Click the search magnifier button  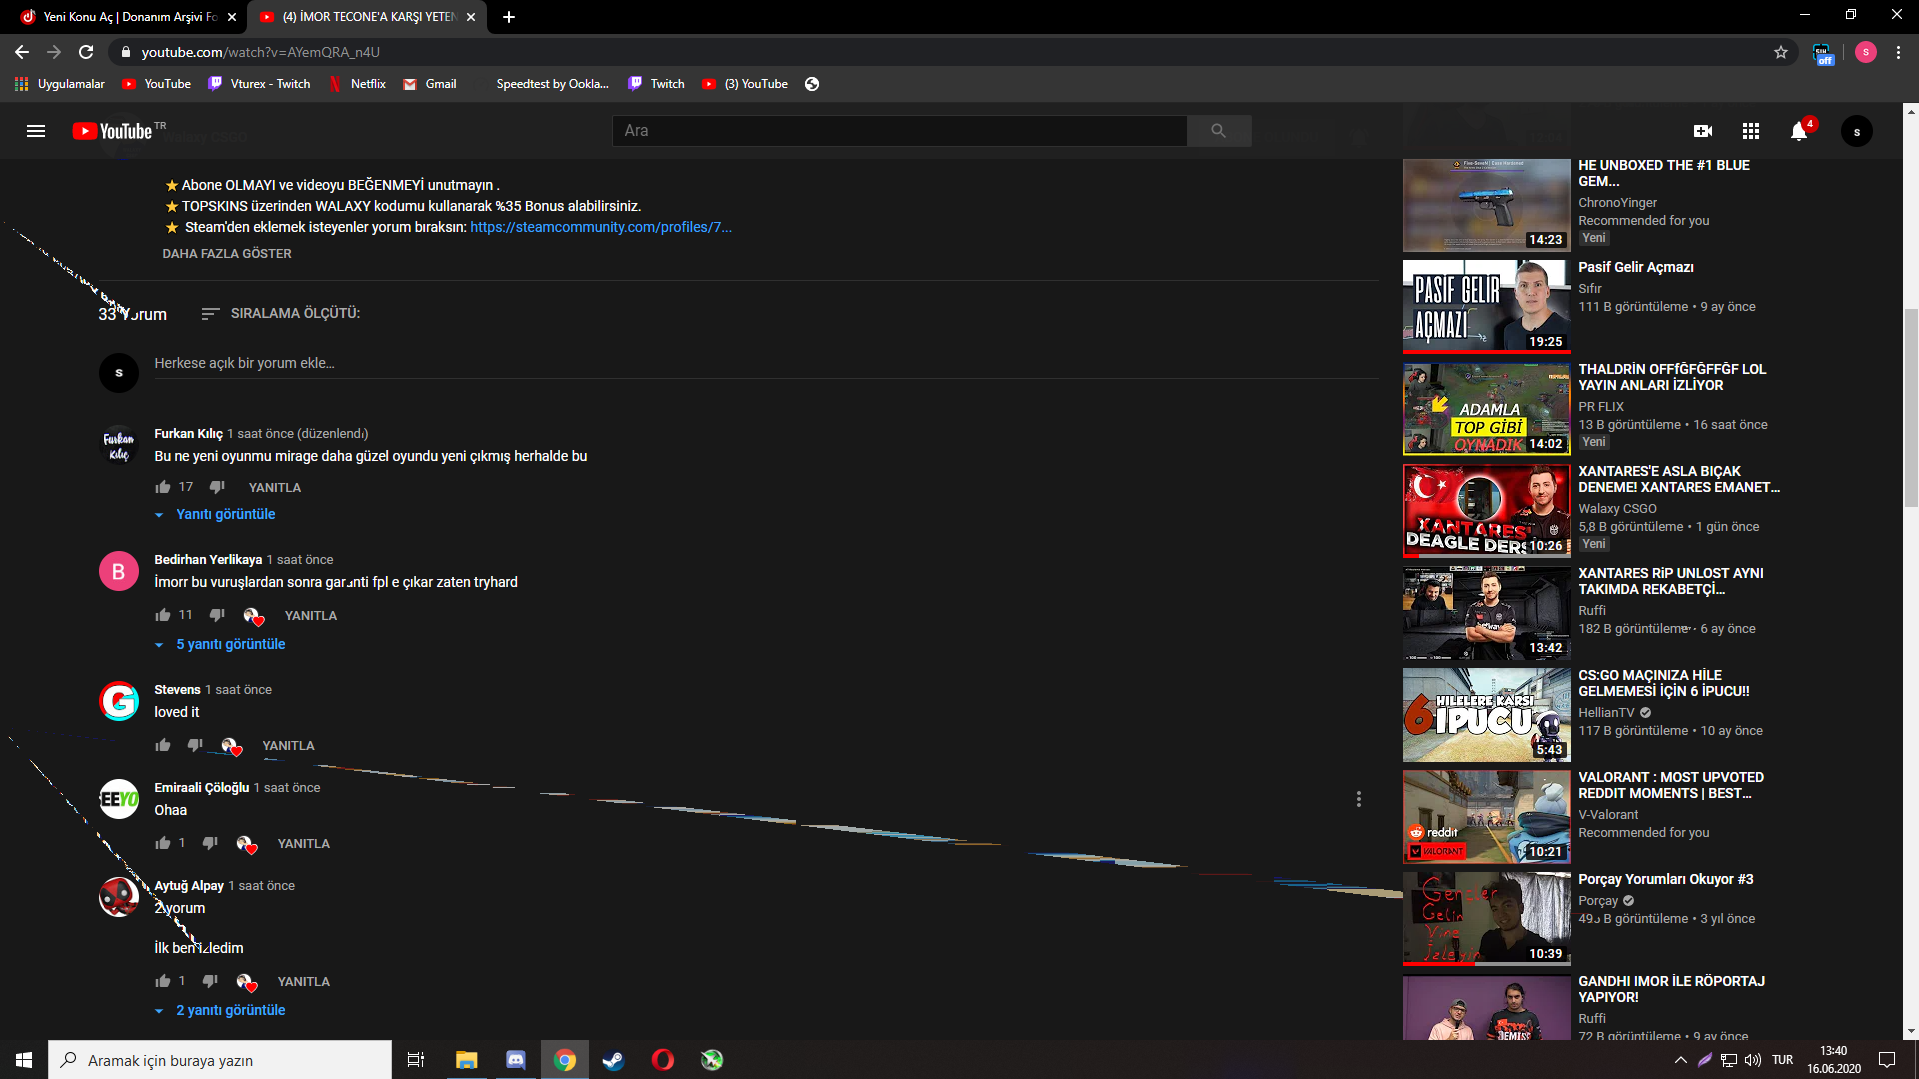tap(1218, 131)
